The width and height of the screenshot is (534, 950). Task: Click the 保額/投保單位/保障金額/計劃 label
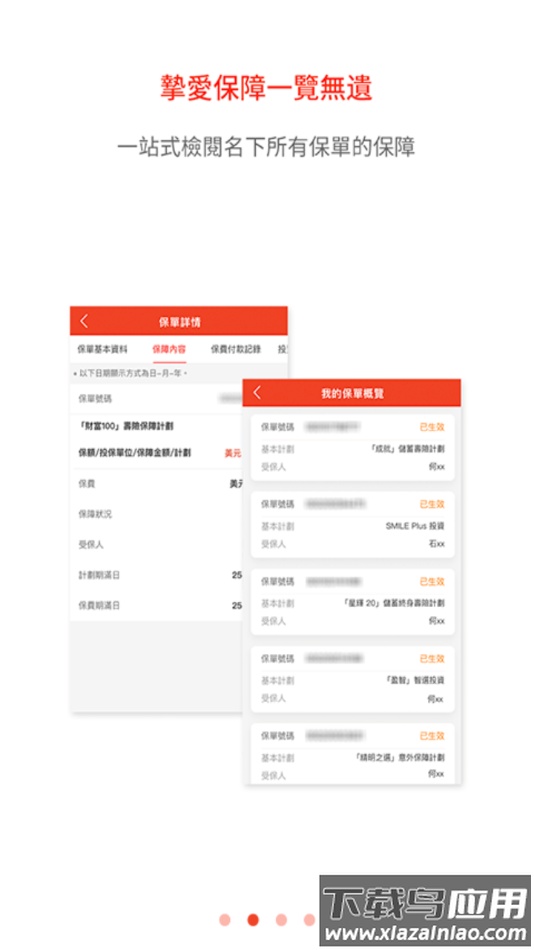(x=135, y=453)
